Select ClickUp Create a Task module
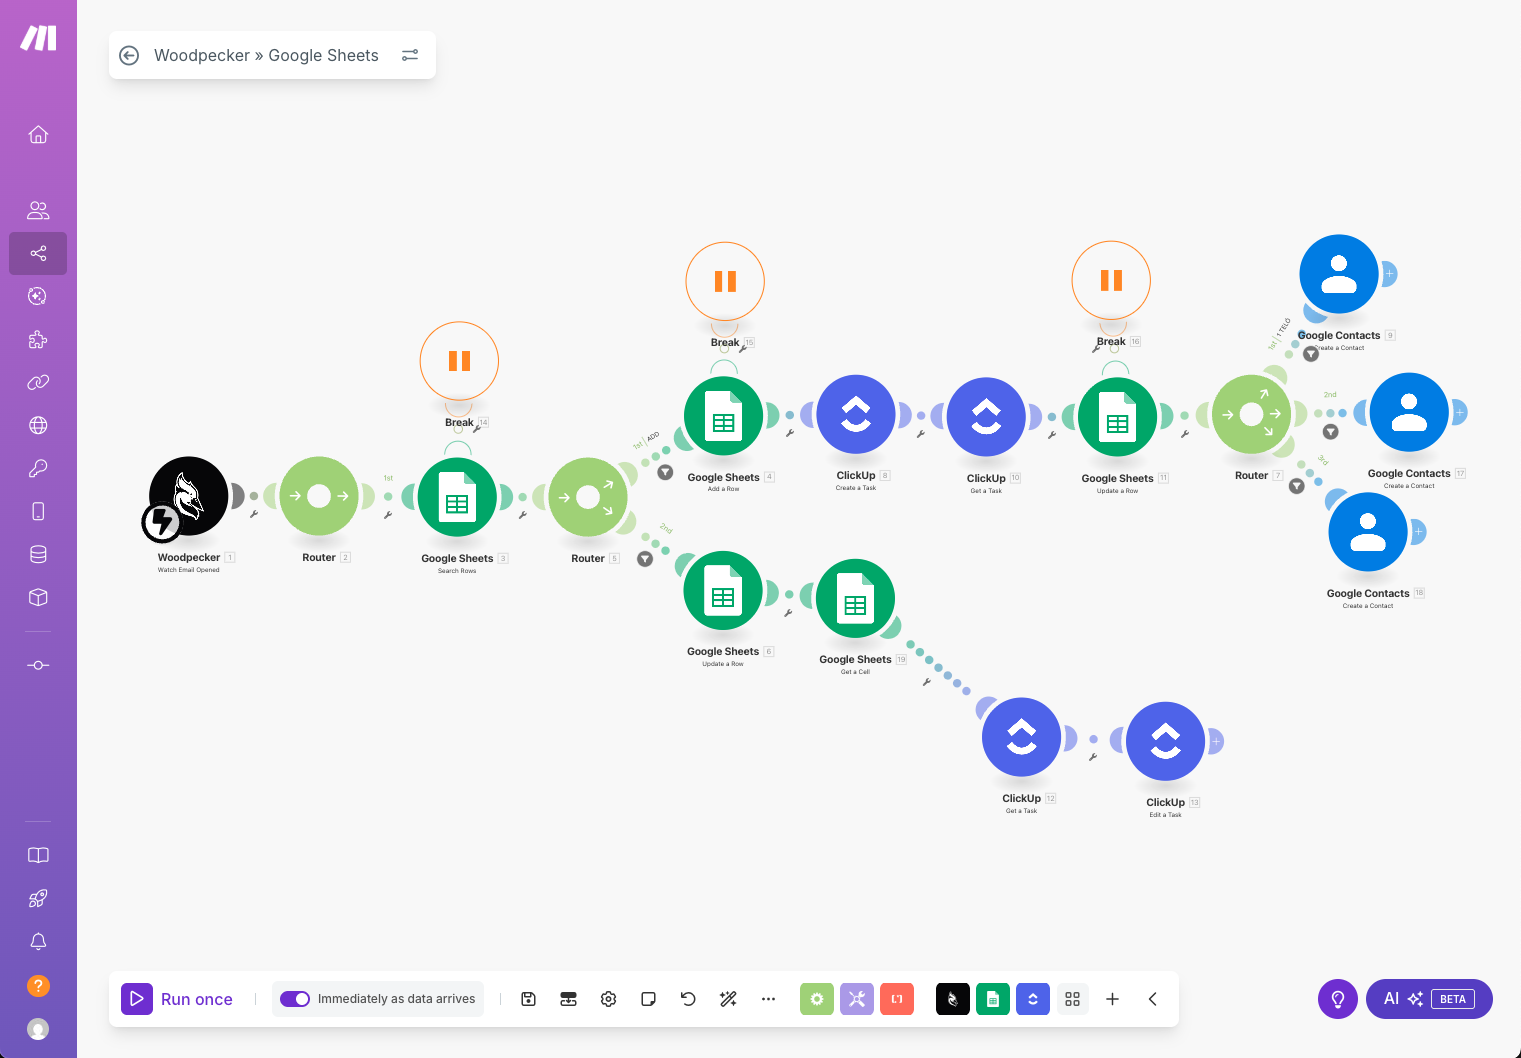This screenshot has height=1058, width=1521. click(856, 415)
